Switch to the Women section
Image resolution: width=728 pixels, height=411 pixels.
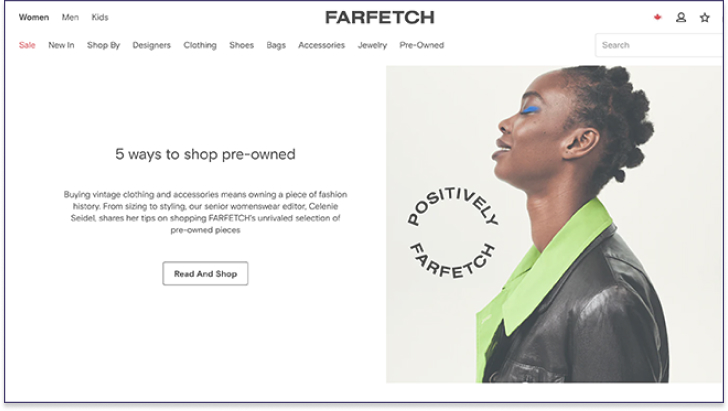pyautogui.click(x=34, y=17)
